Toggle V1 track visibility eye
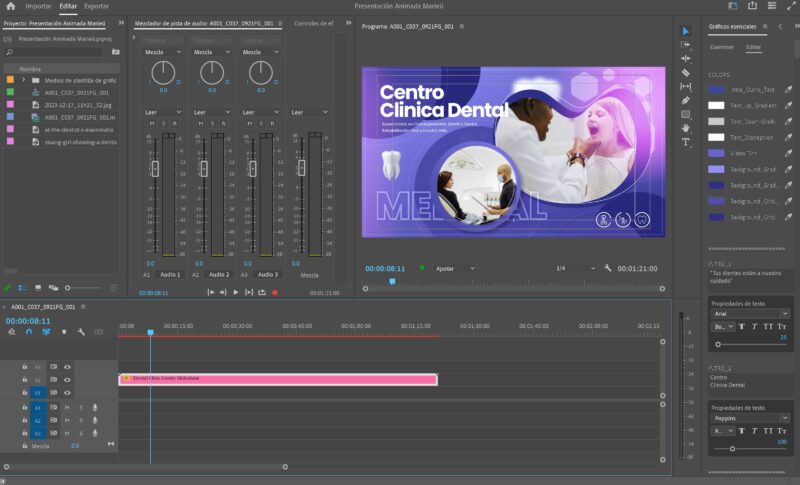This screenshot has height=485, width=800. (x=67, y=393)
